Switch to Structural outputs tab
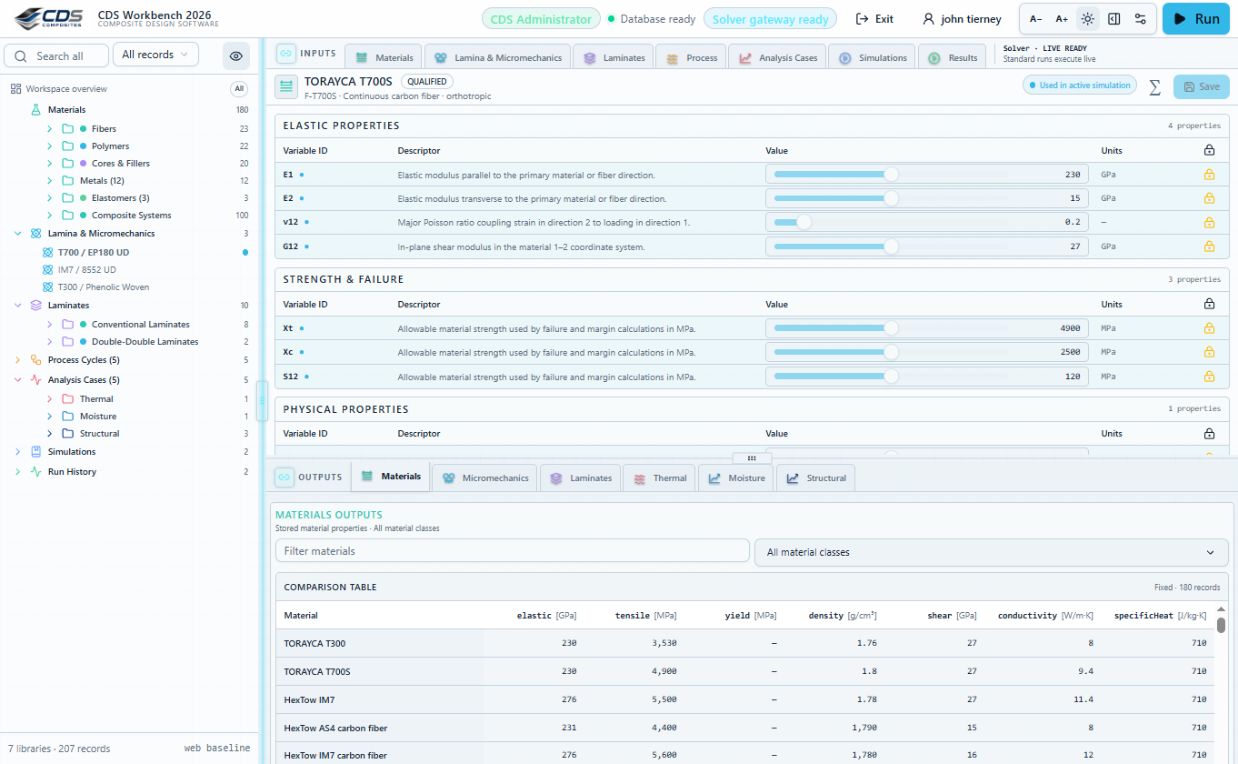1238x764 pixels. (x=816, y=478)
